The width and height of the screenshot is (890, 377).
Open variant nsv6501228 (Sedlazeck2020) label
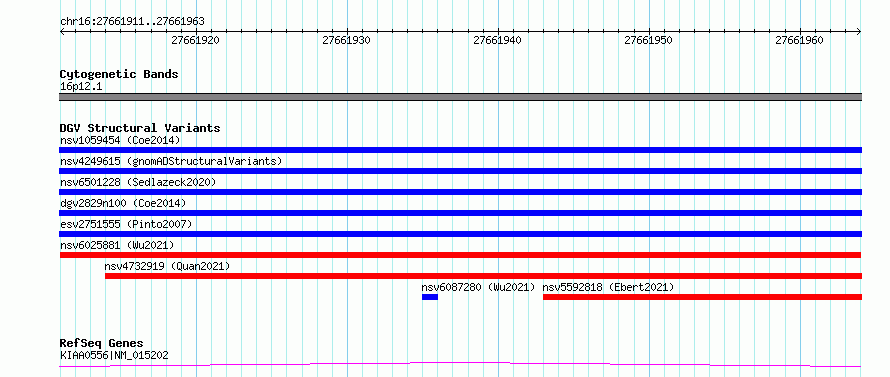tap(138, 182)
